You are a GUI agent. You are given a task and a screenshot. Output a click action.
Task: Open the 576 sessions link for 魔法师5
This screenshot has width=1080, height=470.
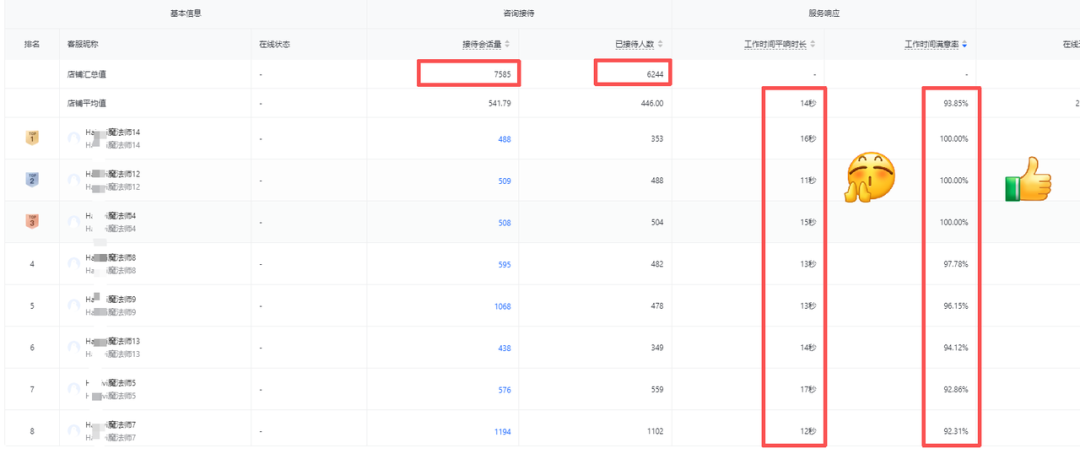tap(504, 390)
